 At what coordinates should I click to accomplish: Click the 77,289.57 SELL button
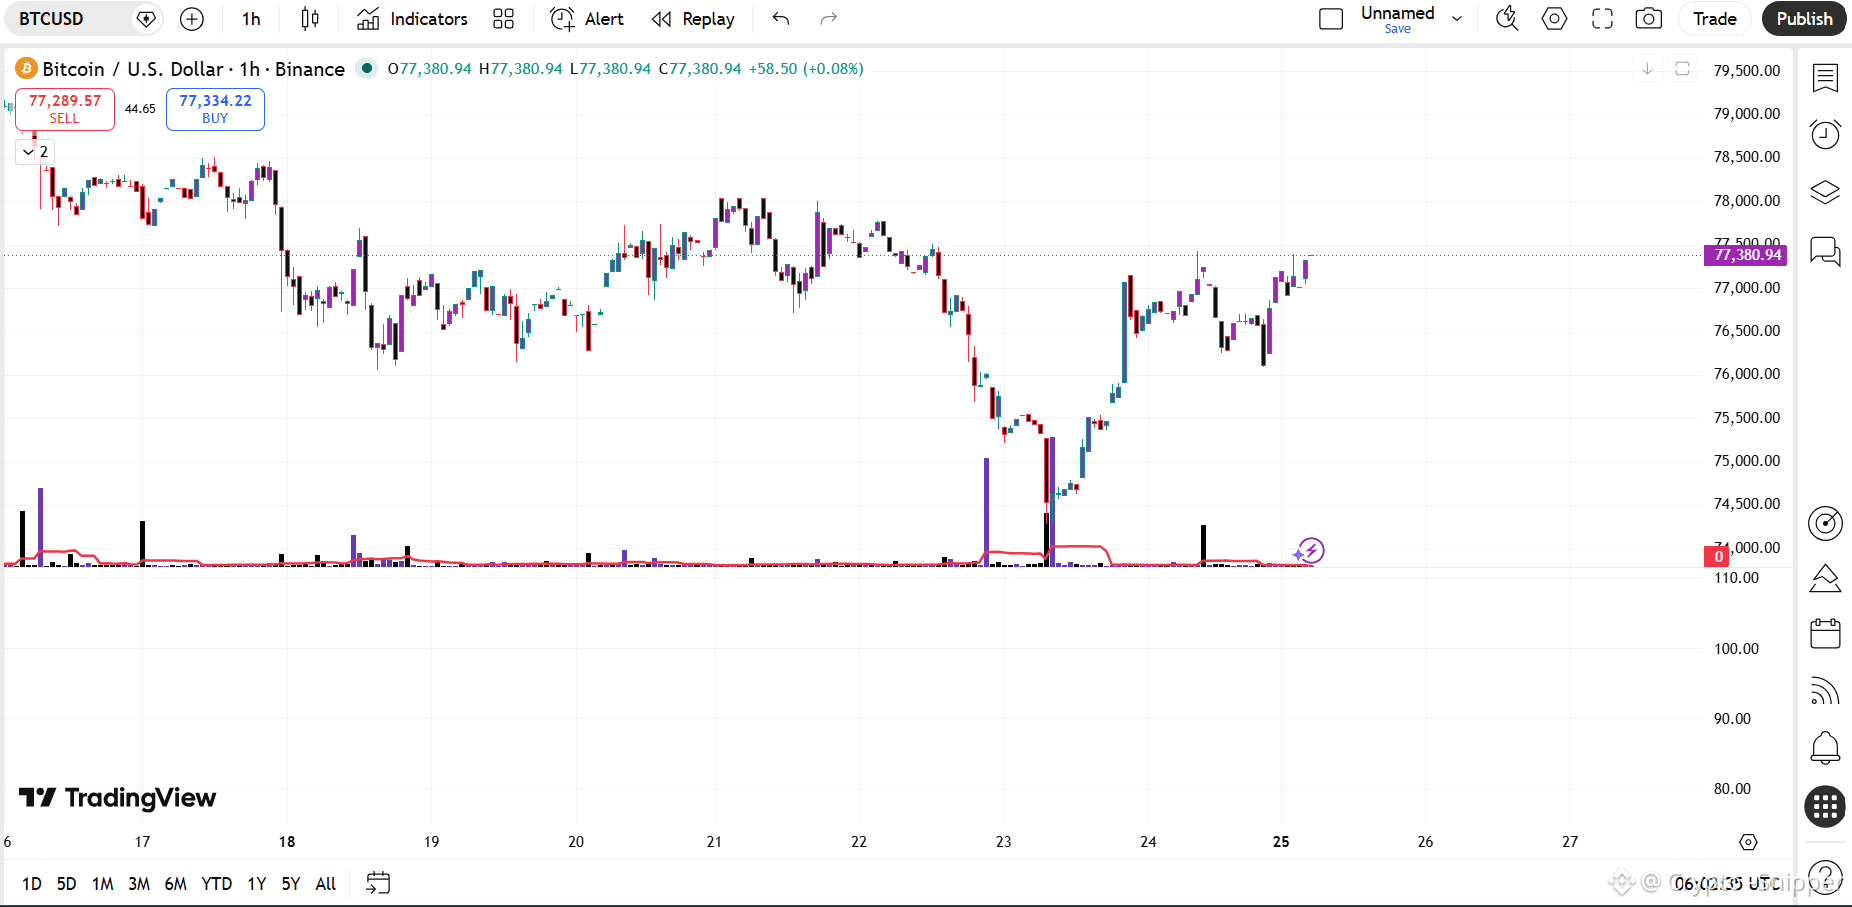(65, 109)
